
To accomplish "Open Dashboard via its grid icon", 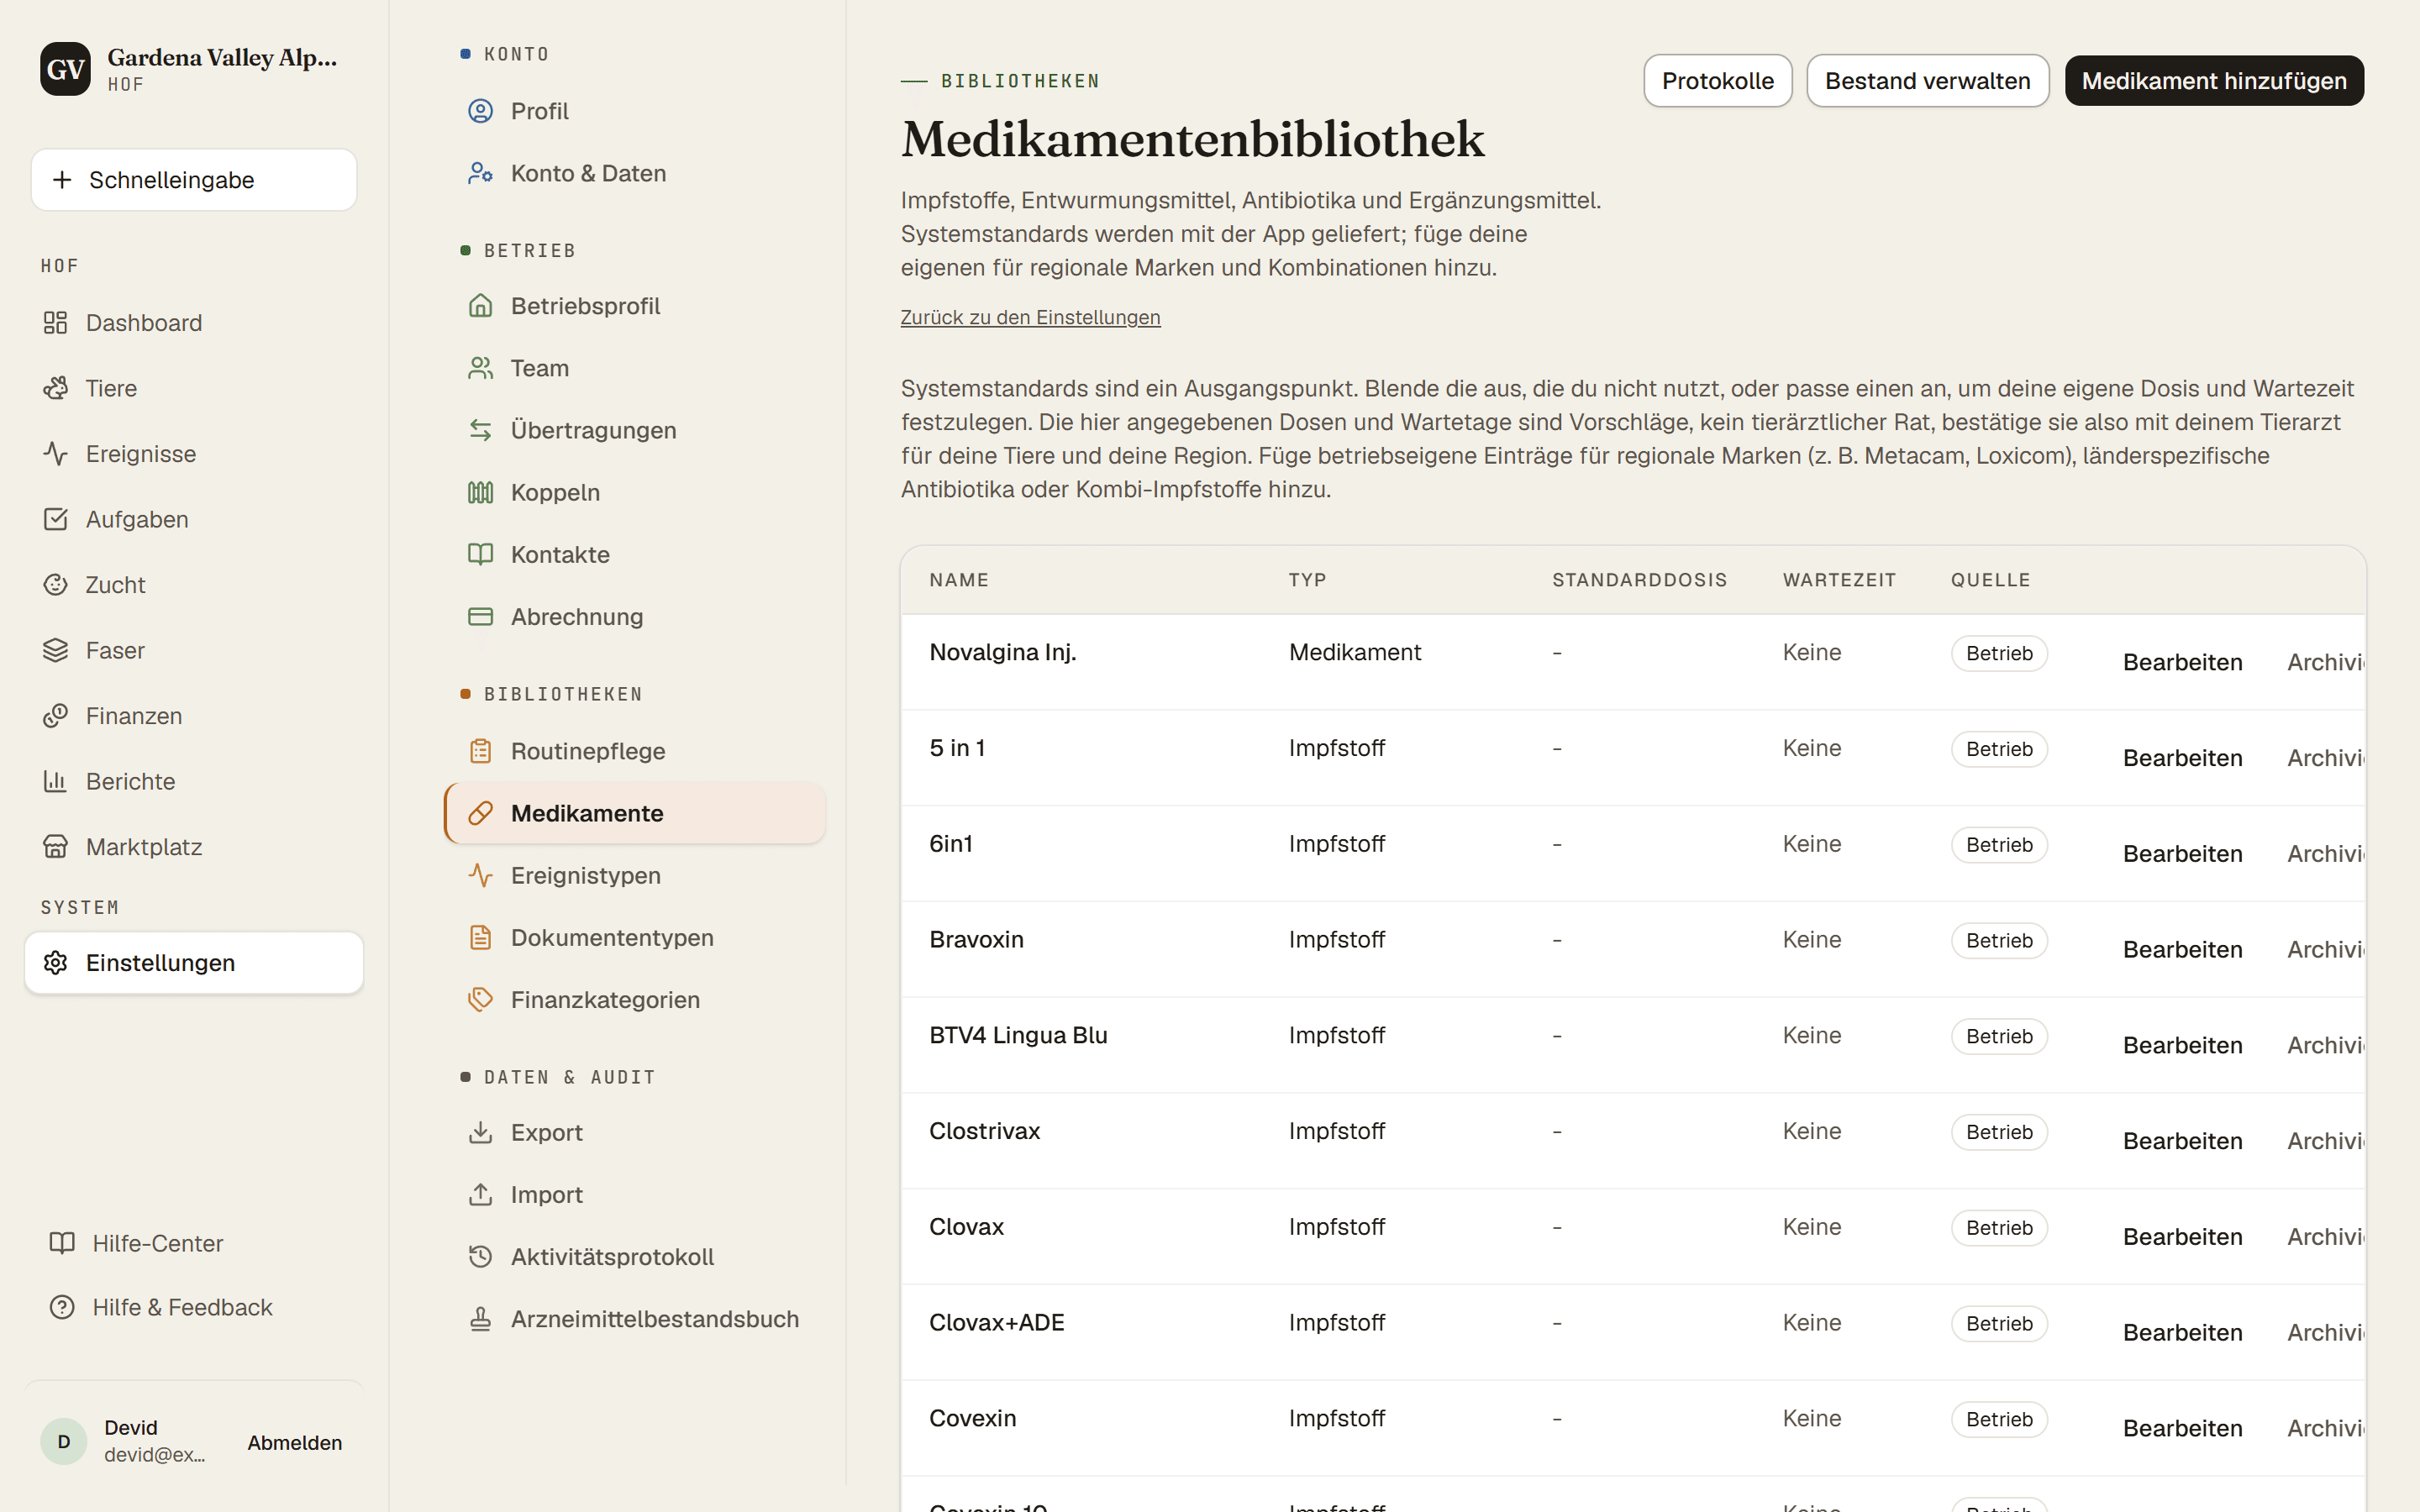I will coord(55,322).
